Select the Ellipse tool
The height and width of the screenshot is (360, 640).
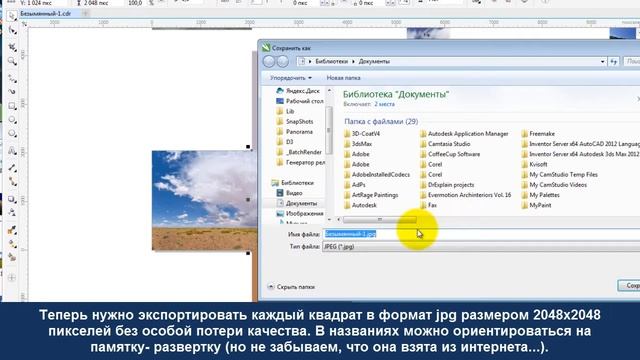[12, 120]
